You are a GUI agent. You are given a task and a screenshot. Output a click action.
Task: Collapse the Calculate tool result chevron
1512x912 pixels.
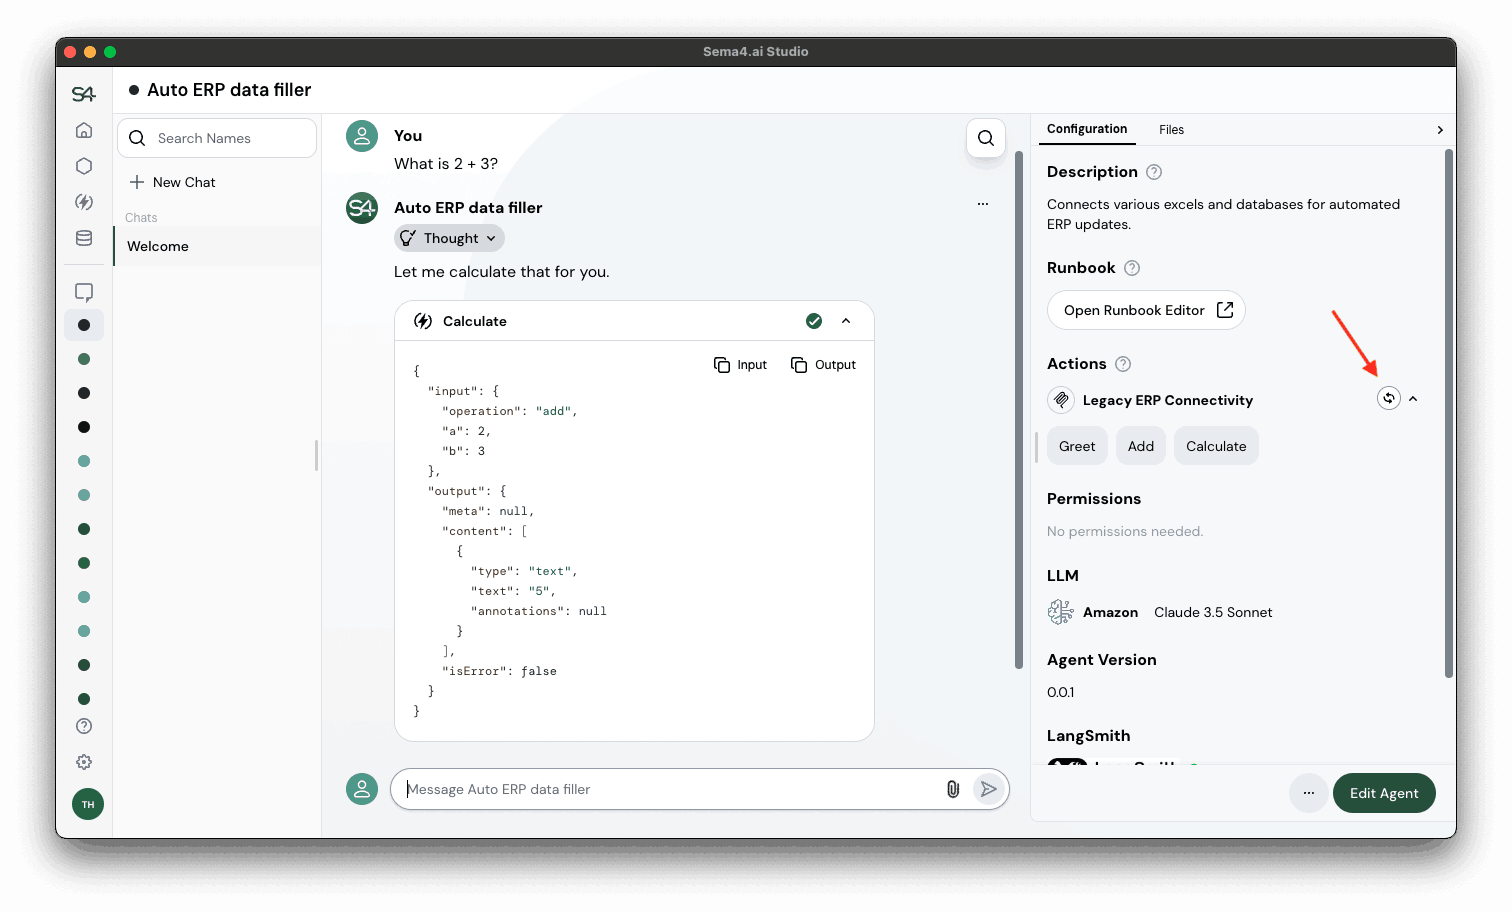846,321
